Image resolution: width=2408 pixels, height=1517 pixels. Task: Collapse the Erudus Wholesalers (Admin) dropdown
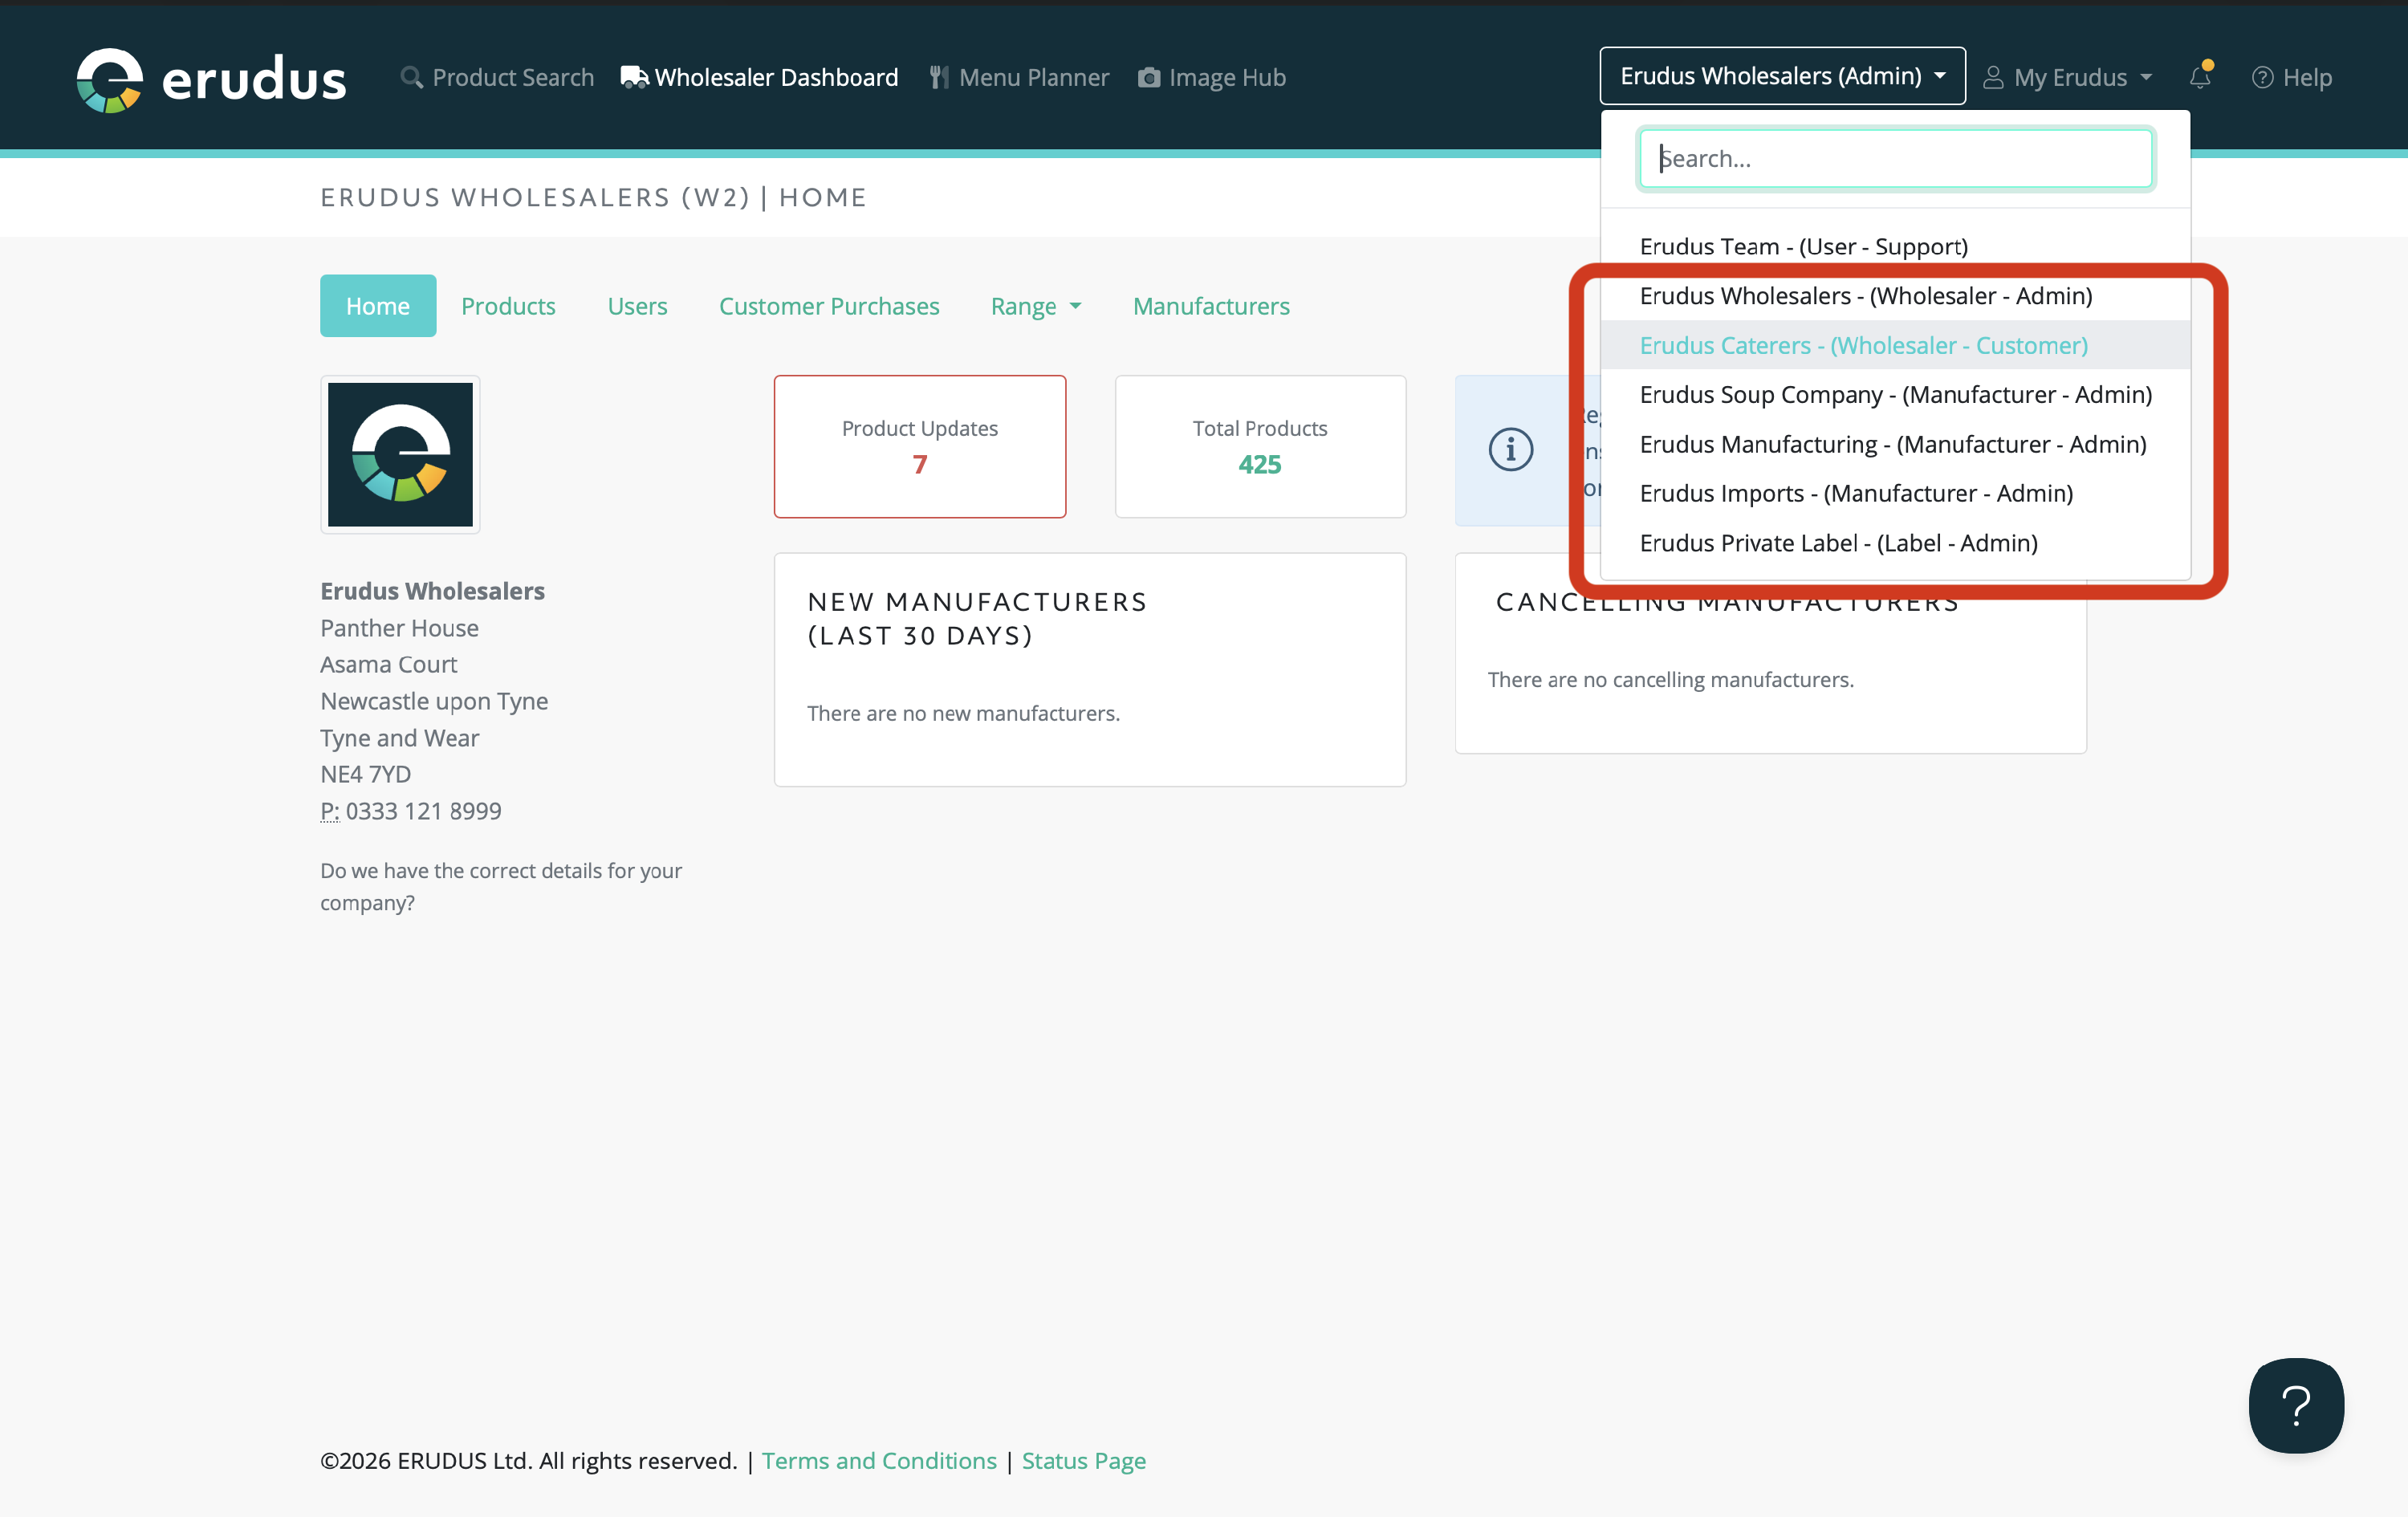click(1782, 76)
